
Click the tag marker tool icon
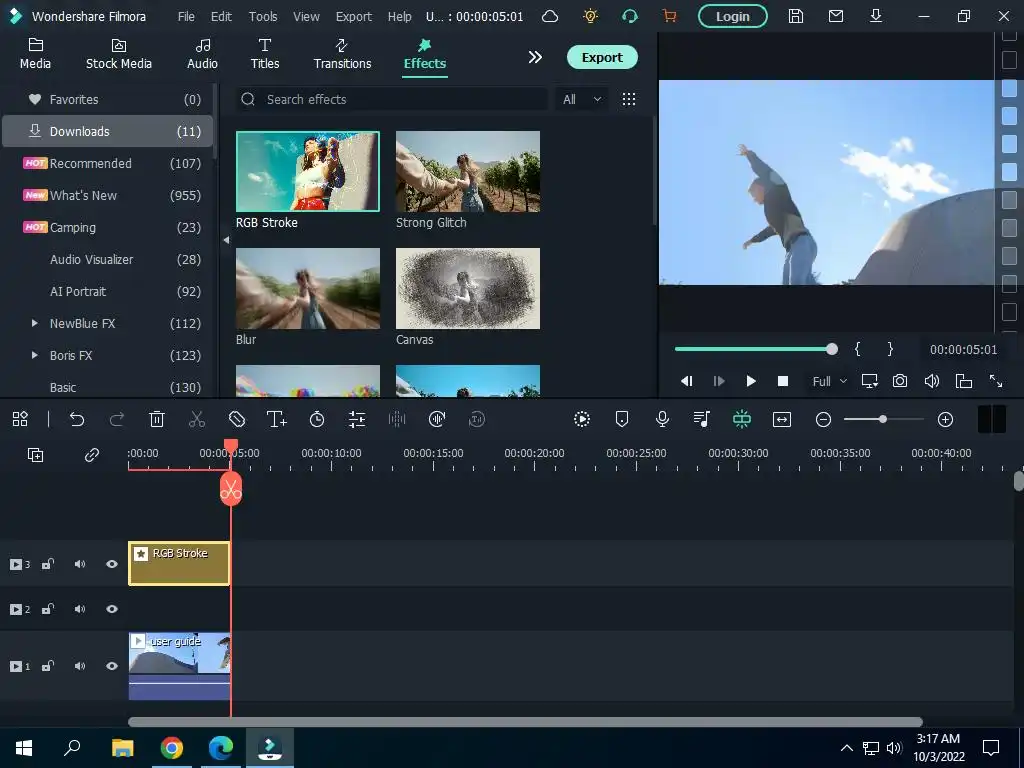(x=236, y=419)
